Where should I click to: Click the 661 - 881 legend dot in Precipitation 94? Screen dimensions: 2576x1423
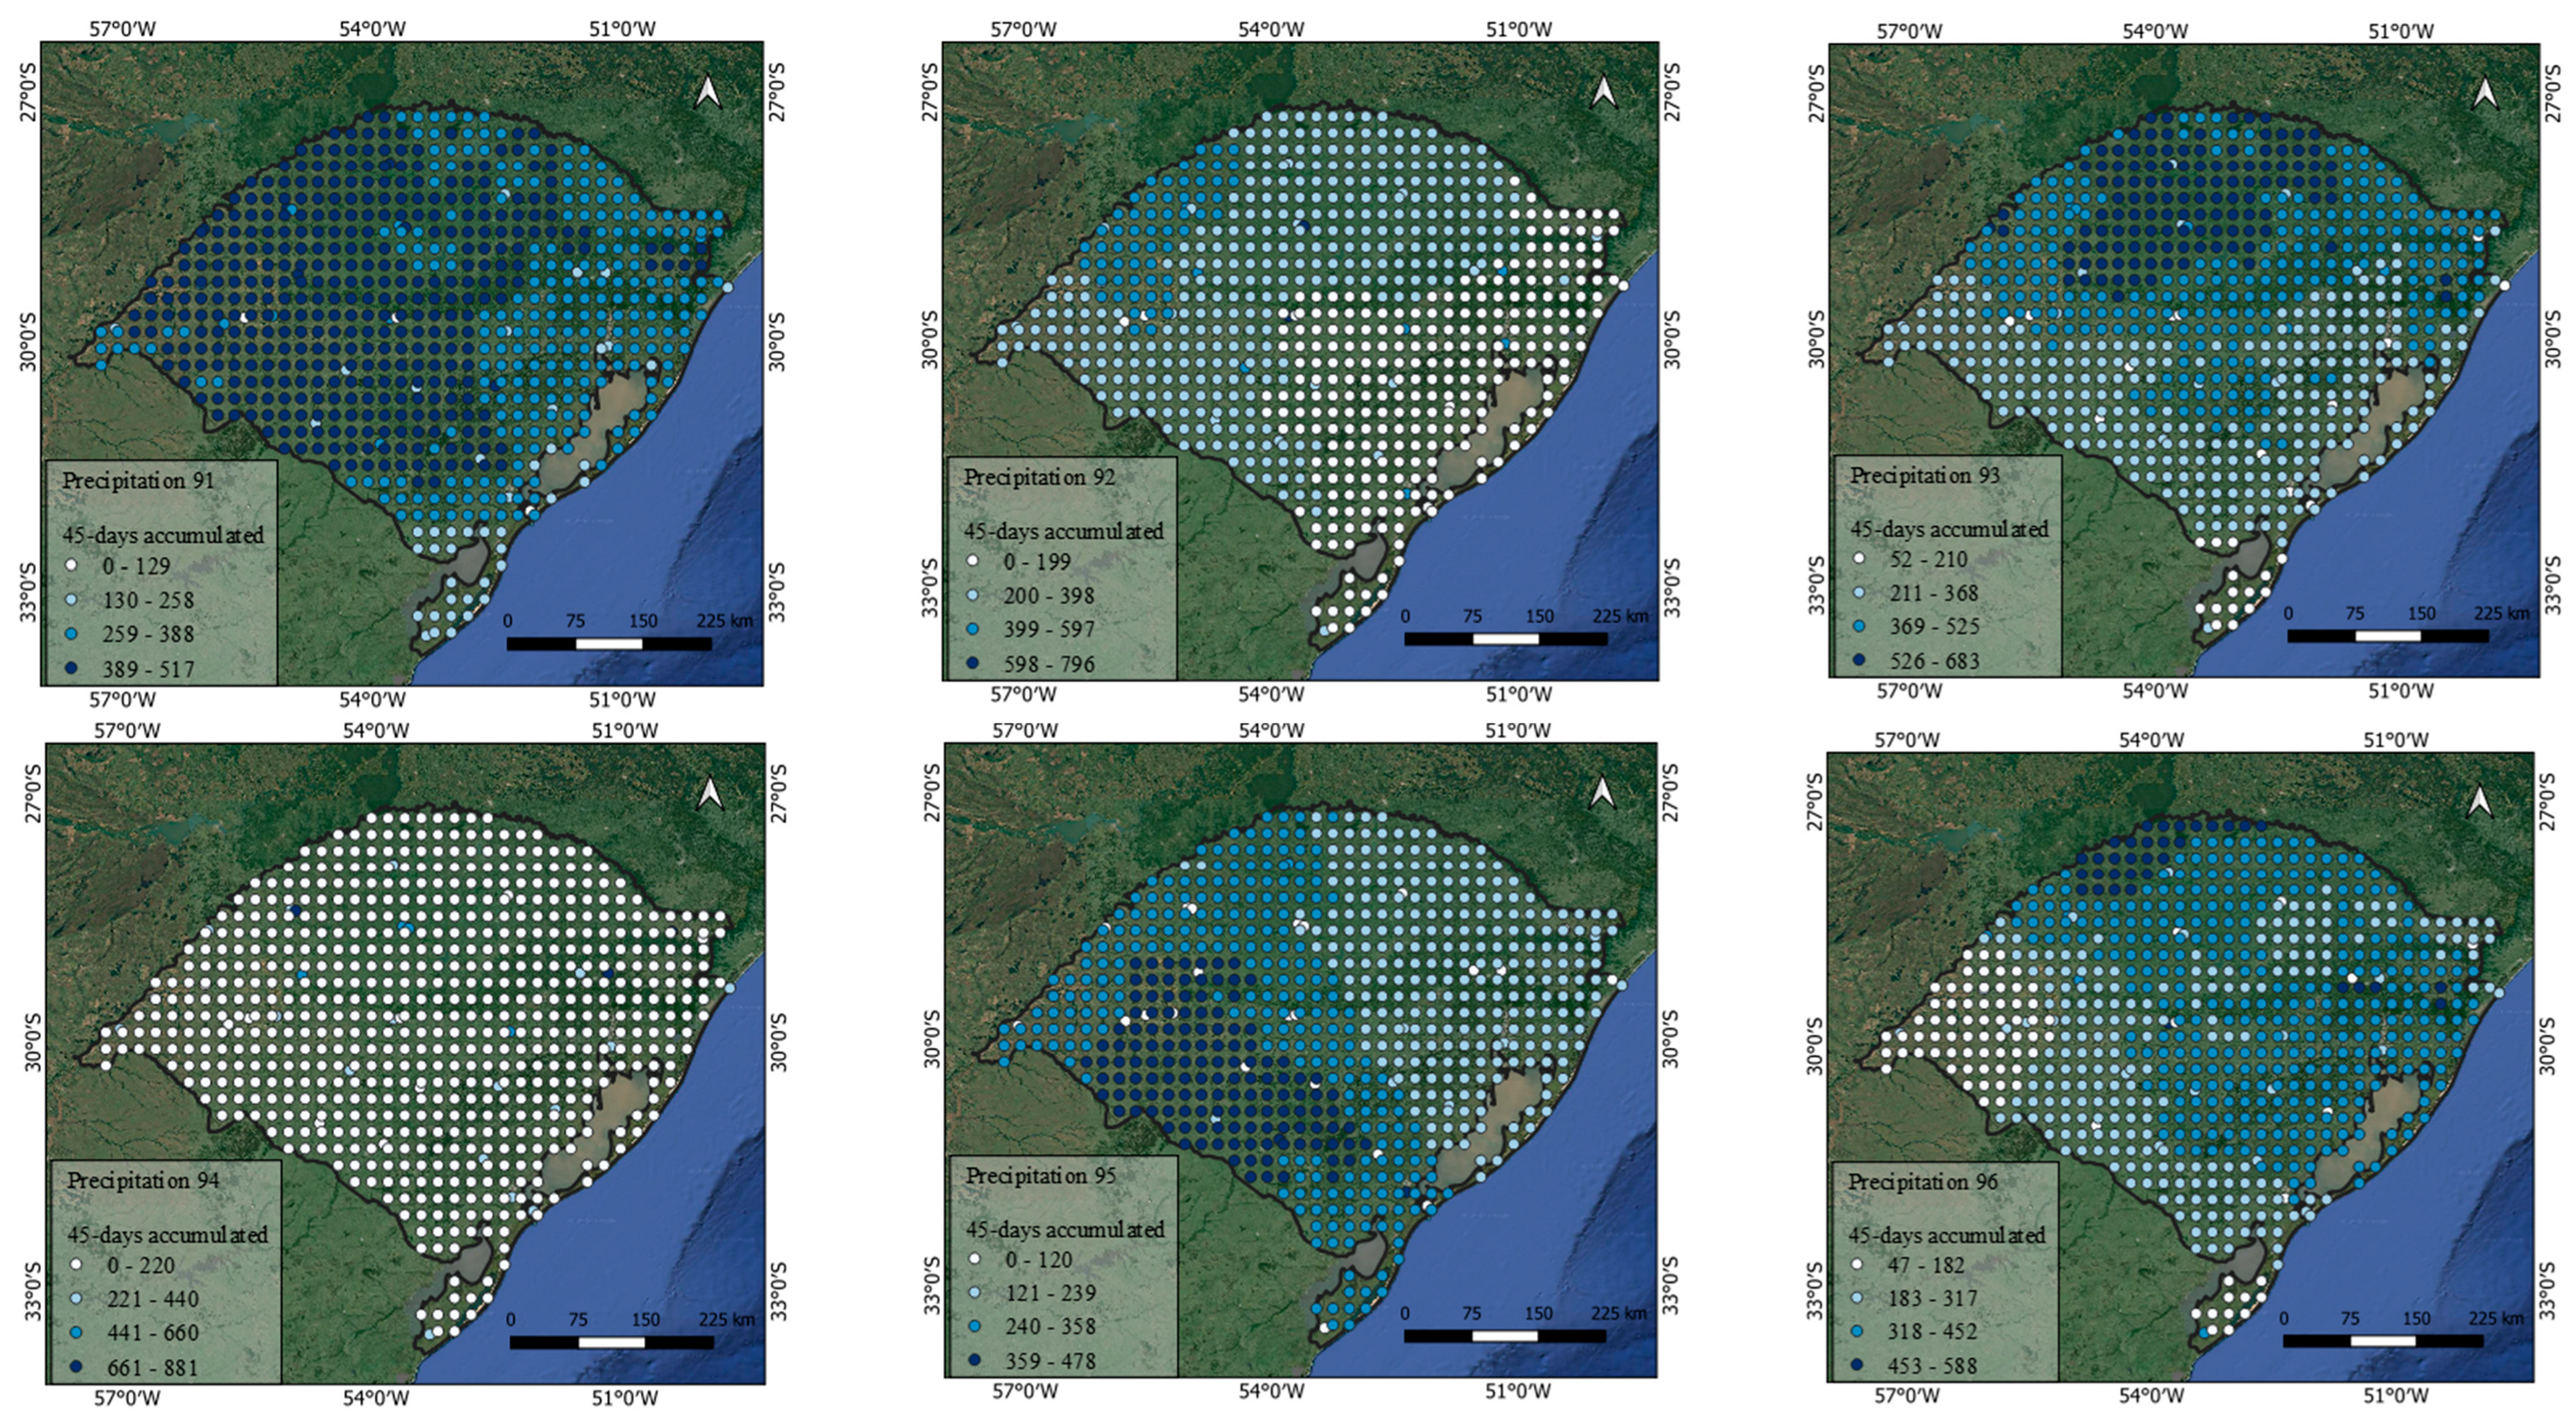point(75,1366)
